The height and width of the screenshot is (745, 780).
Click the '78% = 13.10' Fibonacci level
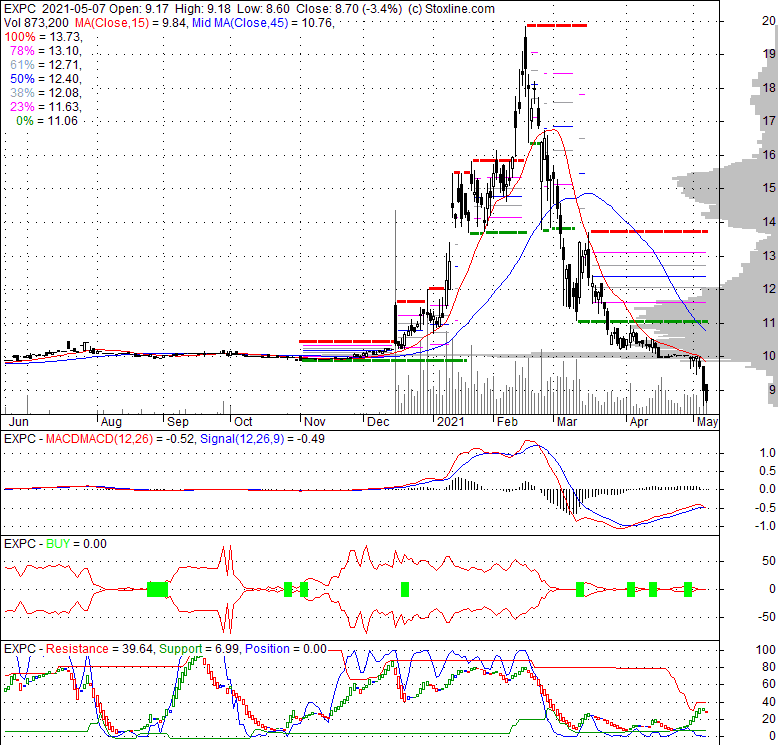pos(45,51)
